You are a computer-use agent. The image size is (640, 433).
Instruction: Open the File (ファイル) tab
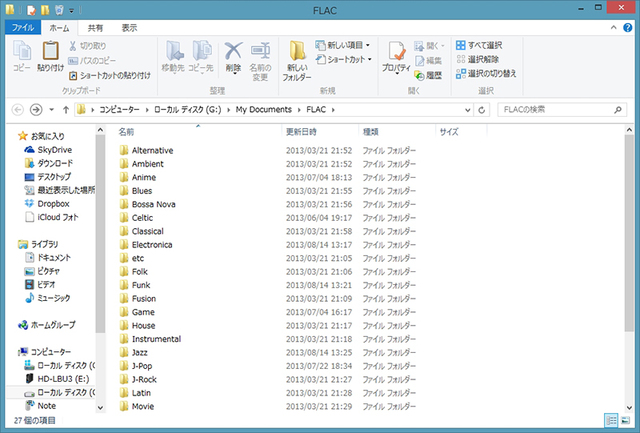22,28
